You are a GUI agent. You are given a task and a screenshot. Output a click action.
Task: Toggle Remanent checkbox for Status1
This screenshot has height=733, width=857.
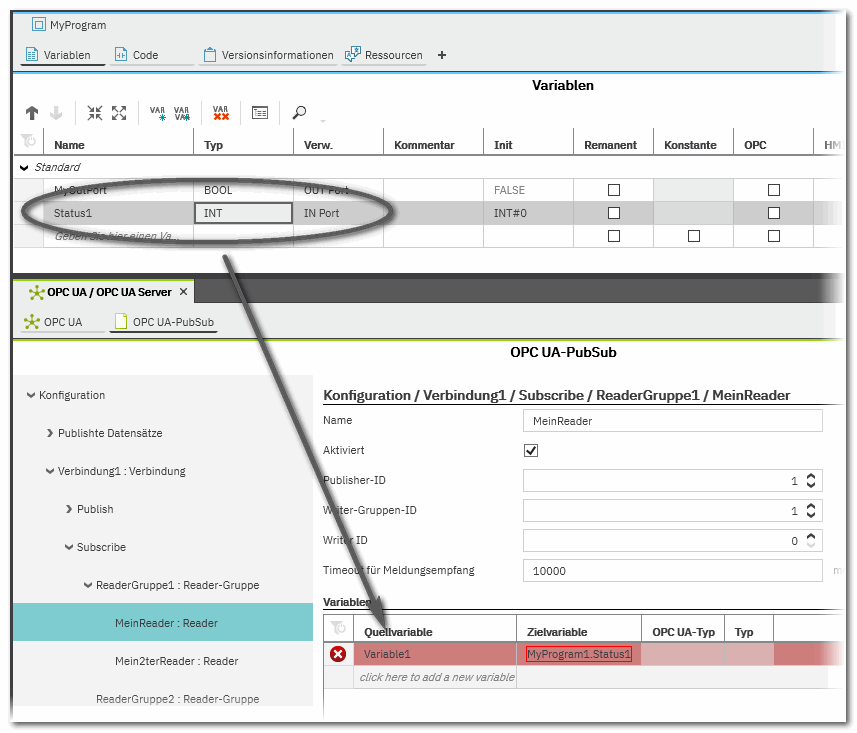tap(614, 213)
